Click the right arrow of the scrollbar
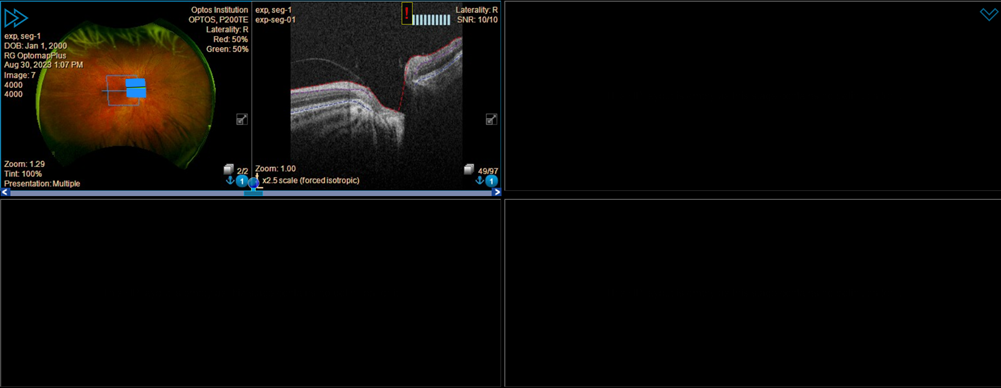The image size is (1001, 388). [496, 192]
